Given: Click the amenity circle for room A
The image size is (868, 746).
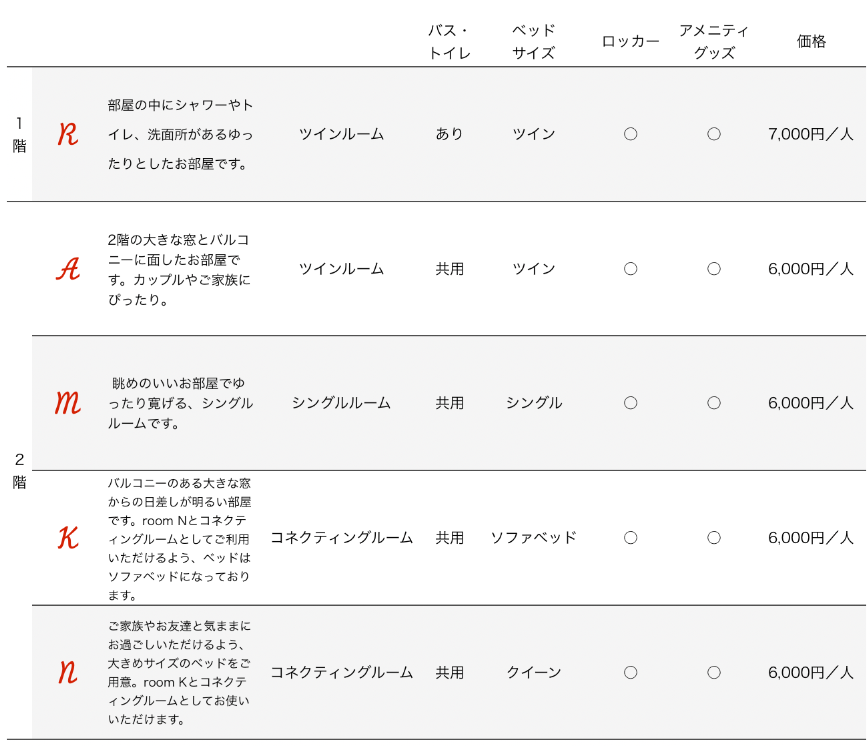Looking at the screenshot, I should 714,269.
